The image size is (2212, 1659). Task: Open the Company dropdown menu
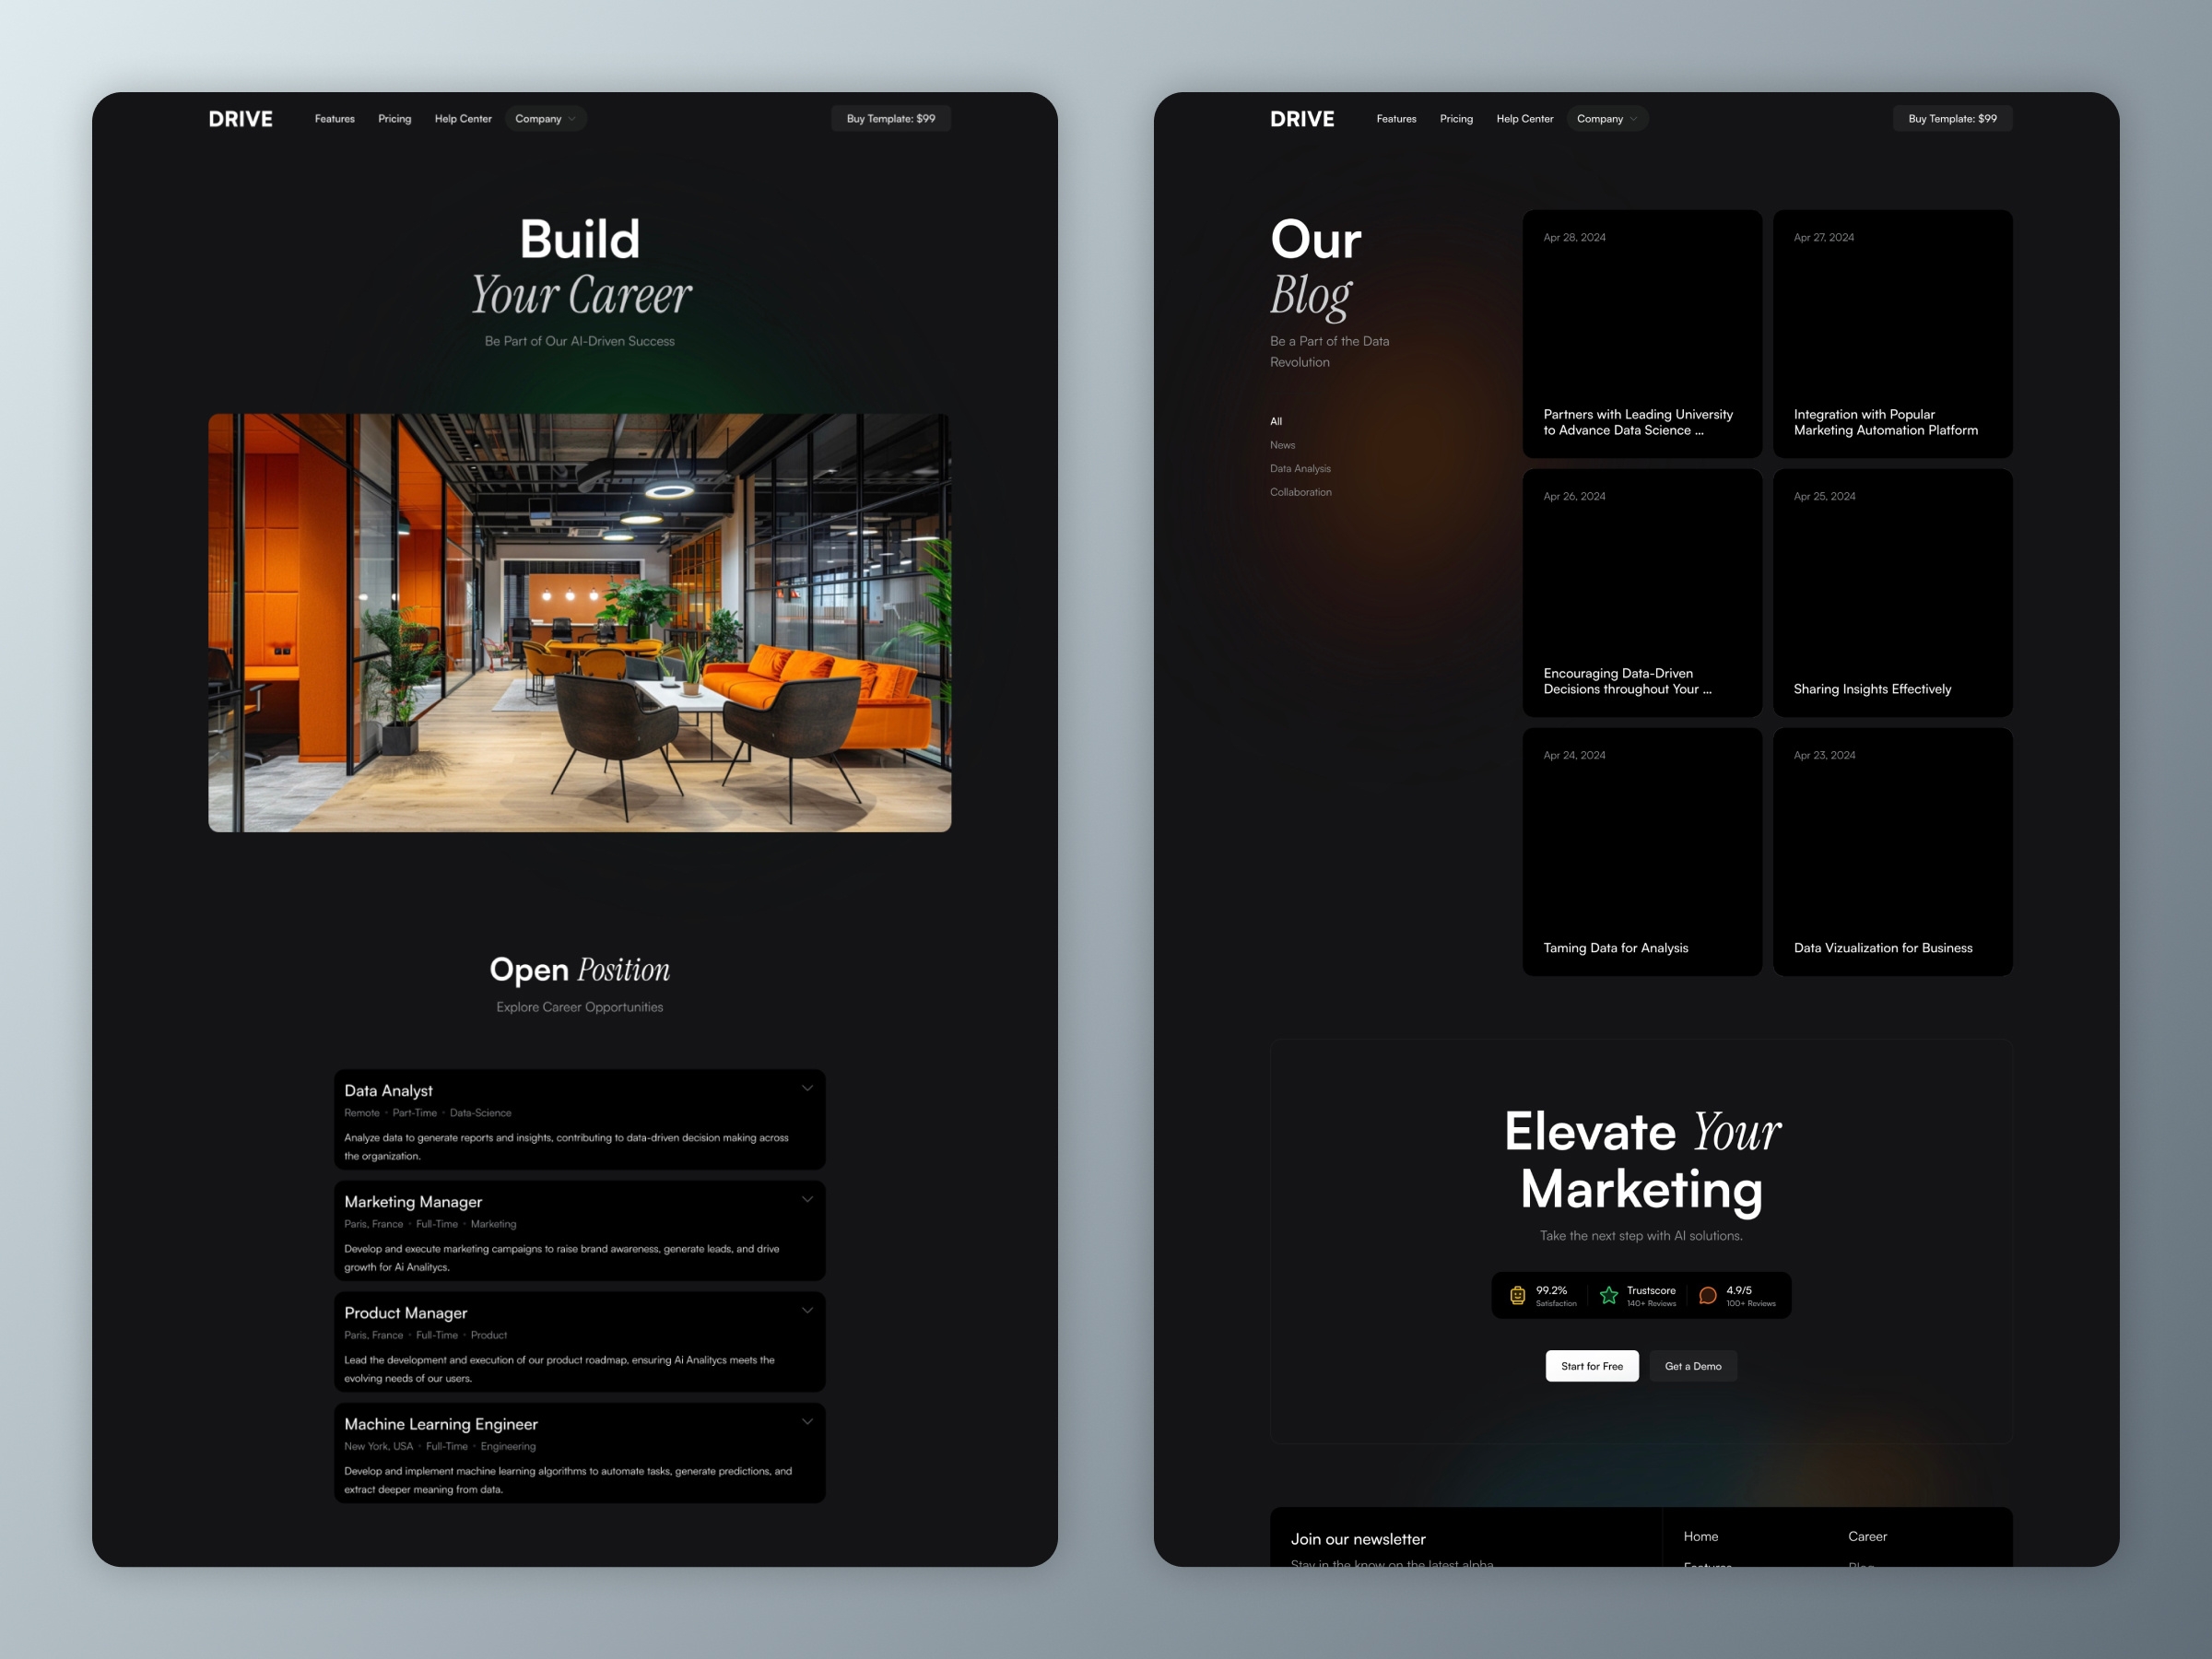click(547, 119)
